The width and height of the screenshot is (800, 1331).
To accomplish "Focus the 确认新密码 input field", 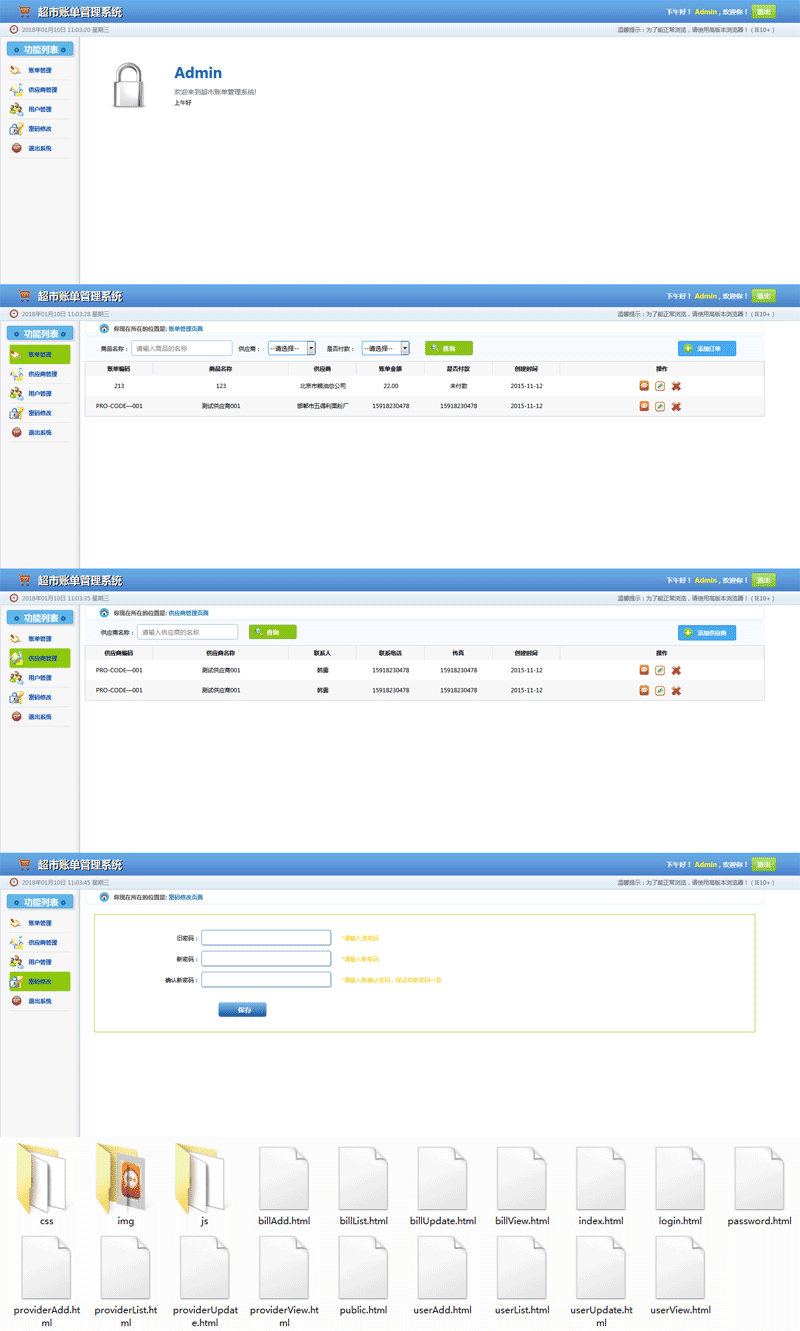I will coord(266,980).
